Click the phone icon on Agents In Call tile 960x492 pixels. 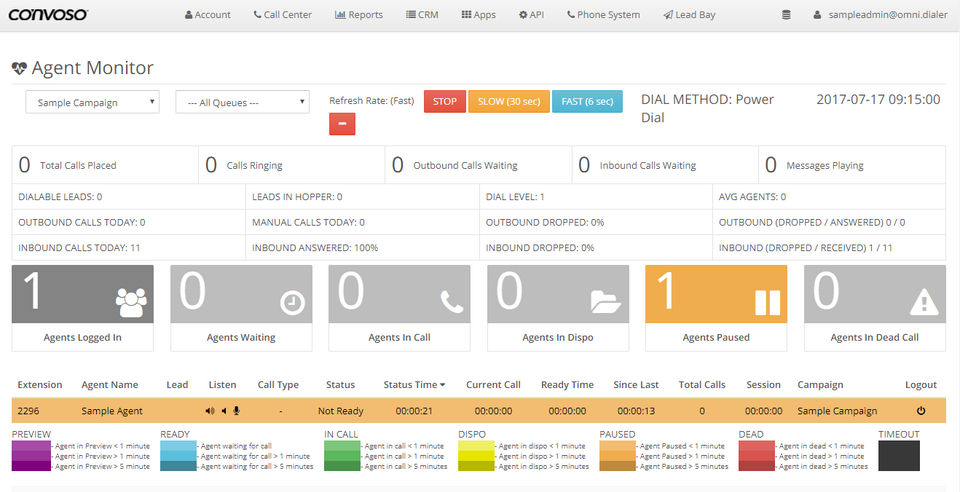(452, 302)
